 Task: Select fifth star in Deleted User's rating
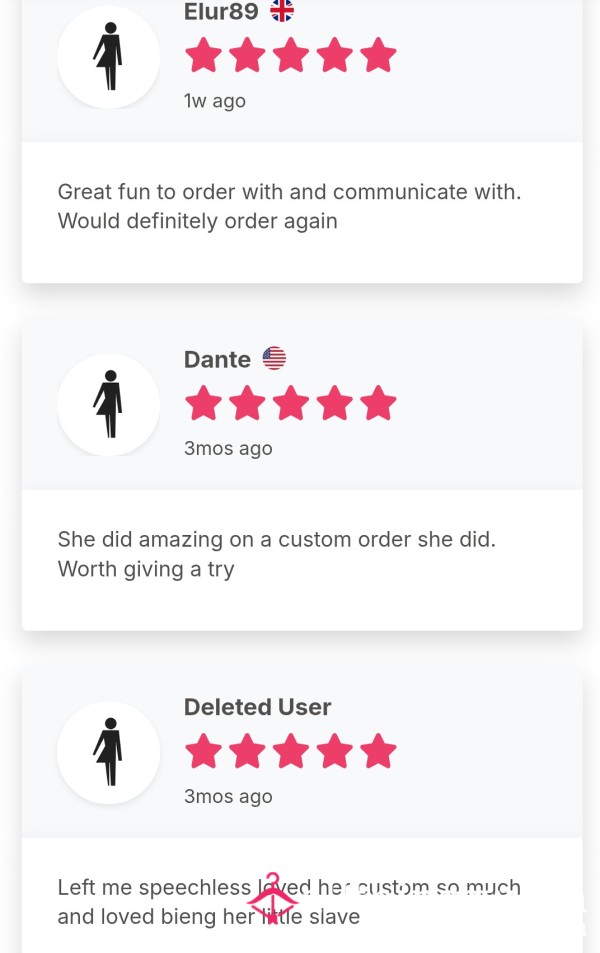click(378, 751)
